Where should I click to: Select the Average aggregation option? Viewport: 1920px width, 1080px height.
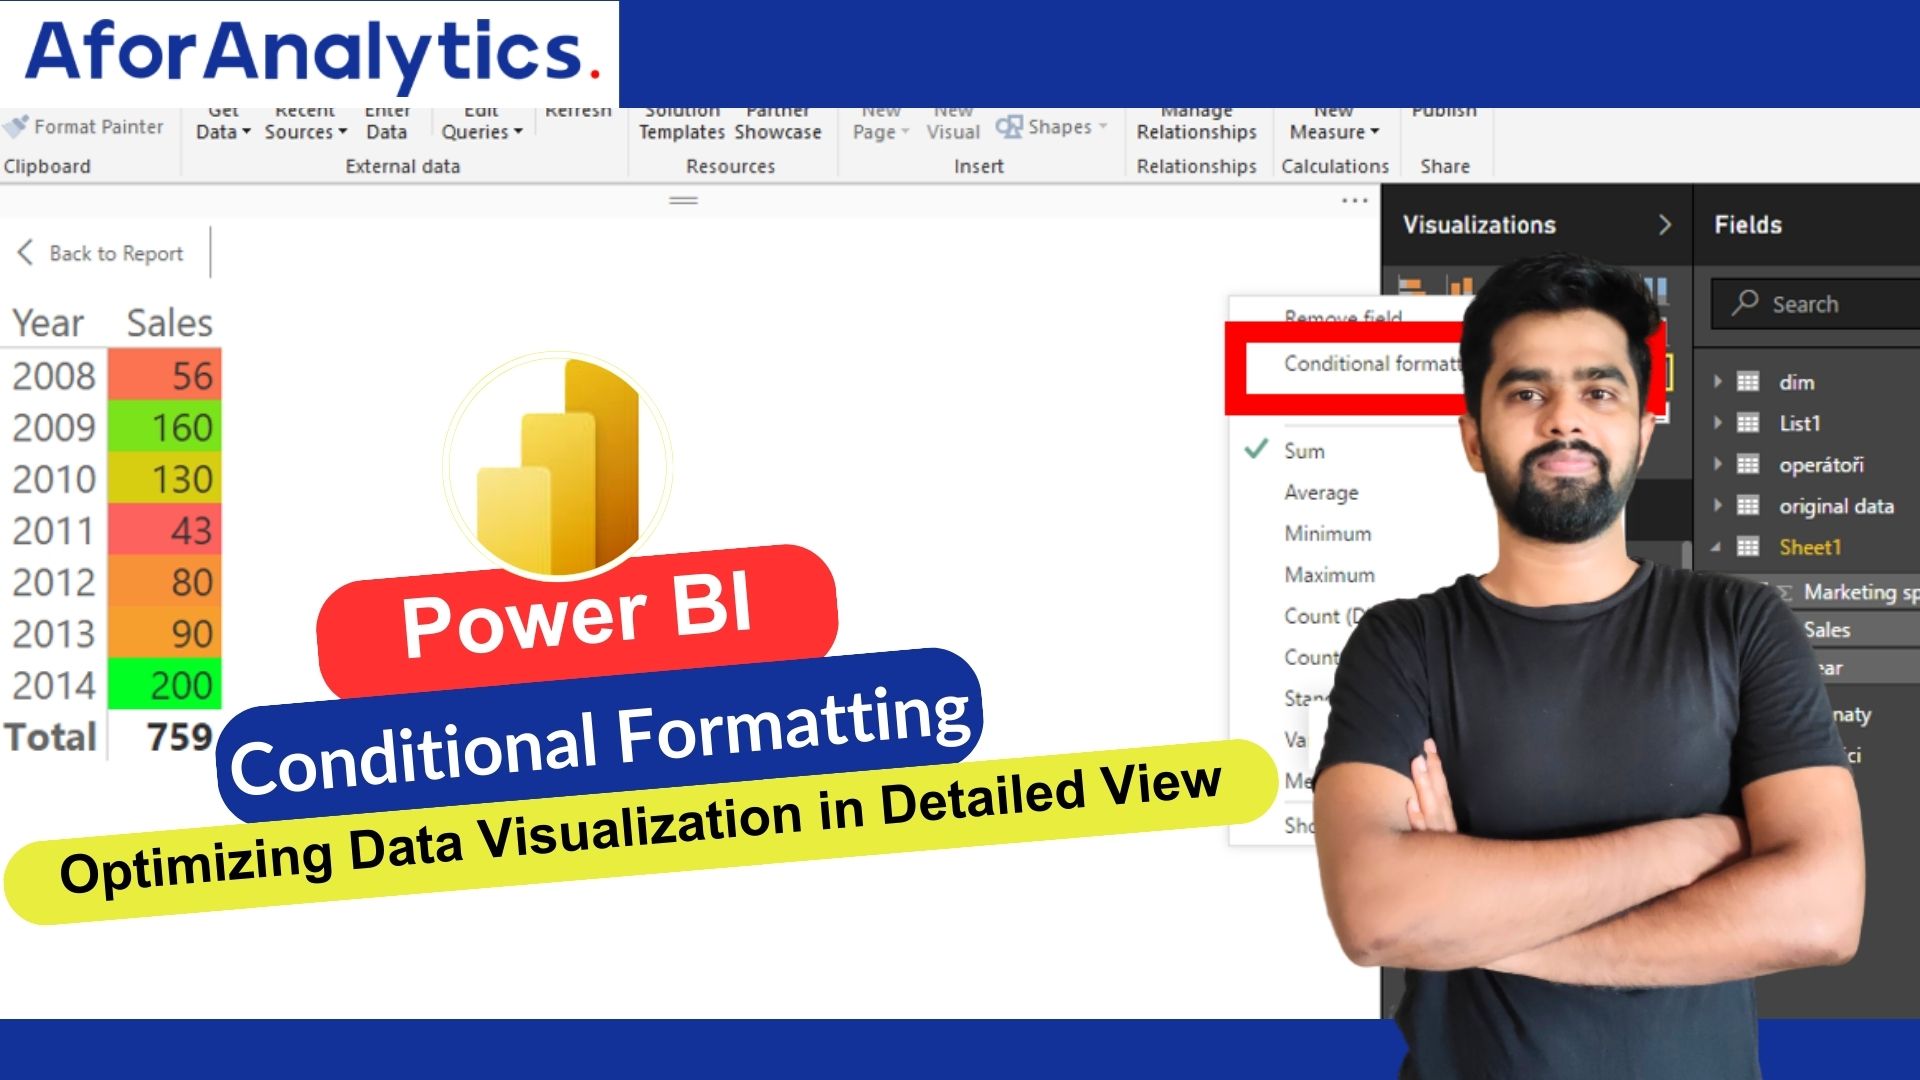(1320, 492)
